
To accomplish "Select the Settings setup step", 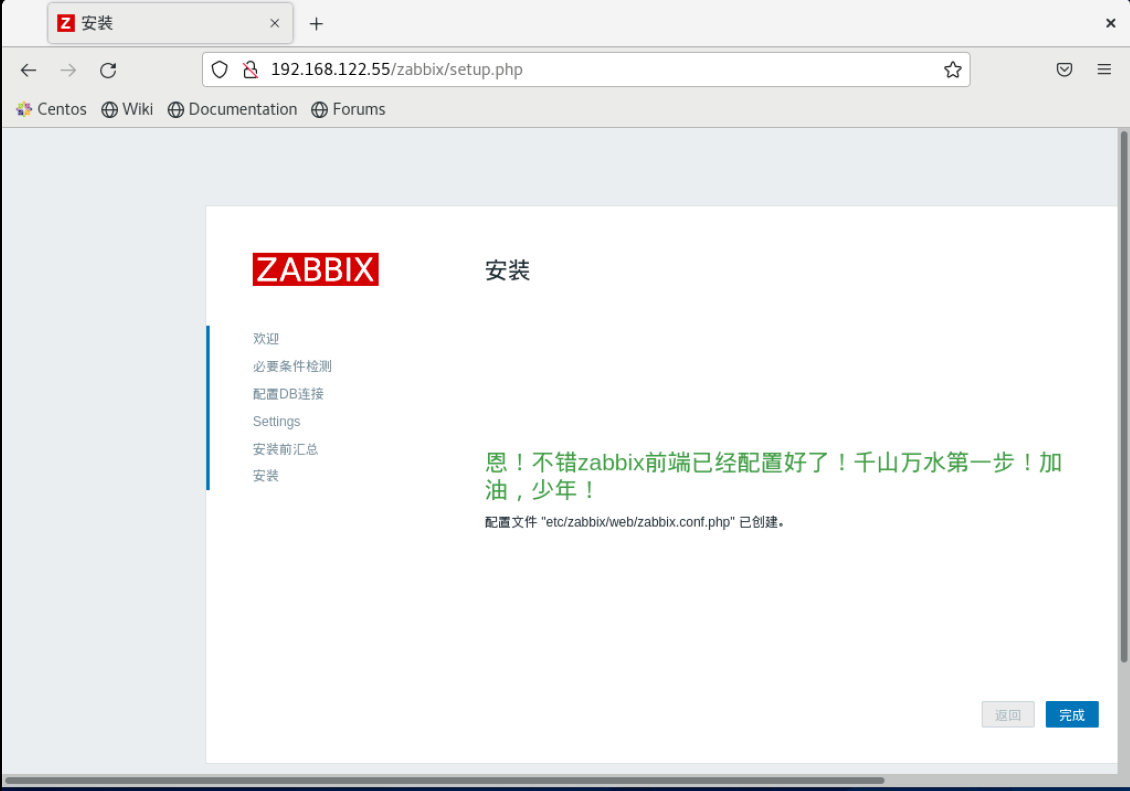I will (276, 421).
